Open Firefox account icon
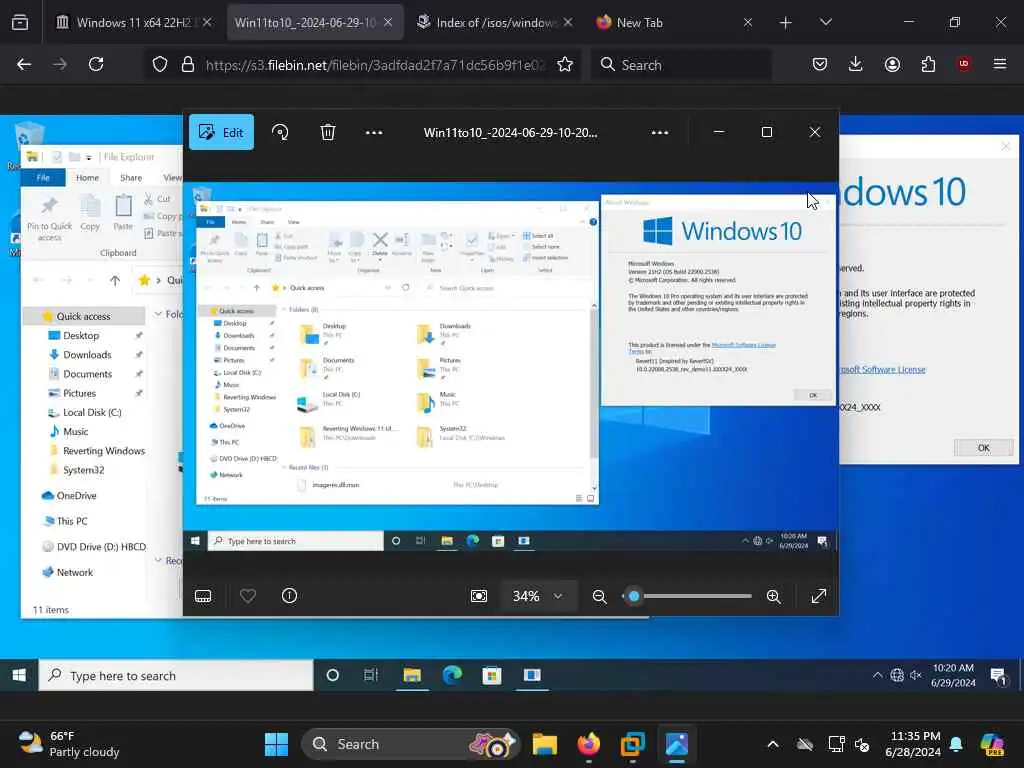This screenshot has width=1024, height=768. click(x=892, y=65)
